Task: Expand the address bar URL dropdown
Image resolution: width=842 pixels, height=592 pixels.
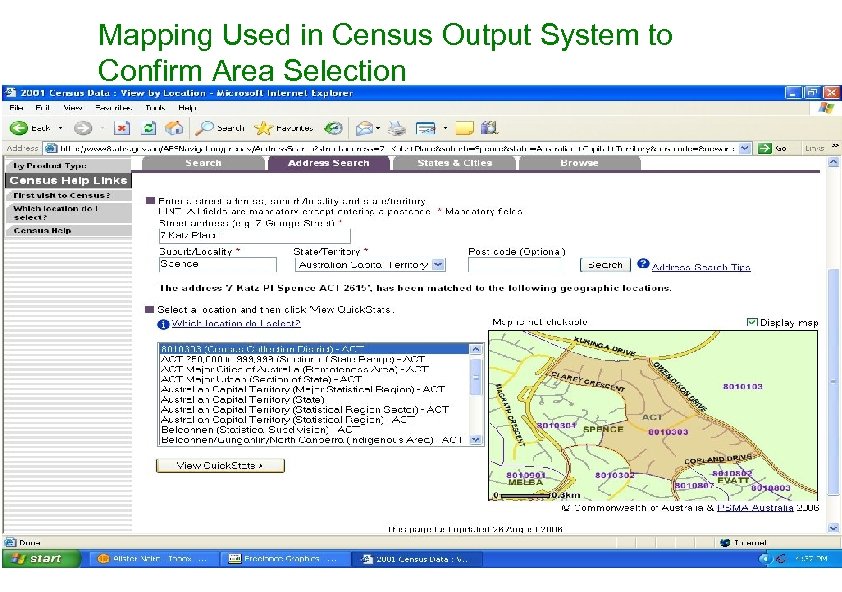Action: (745, 148)
